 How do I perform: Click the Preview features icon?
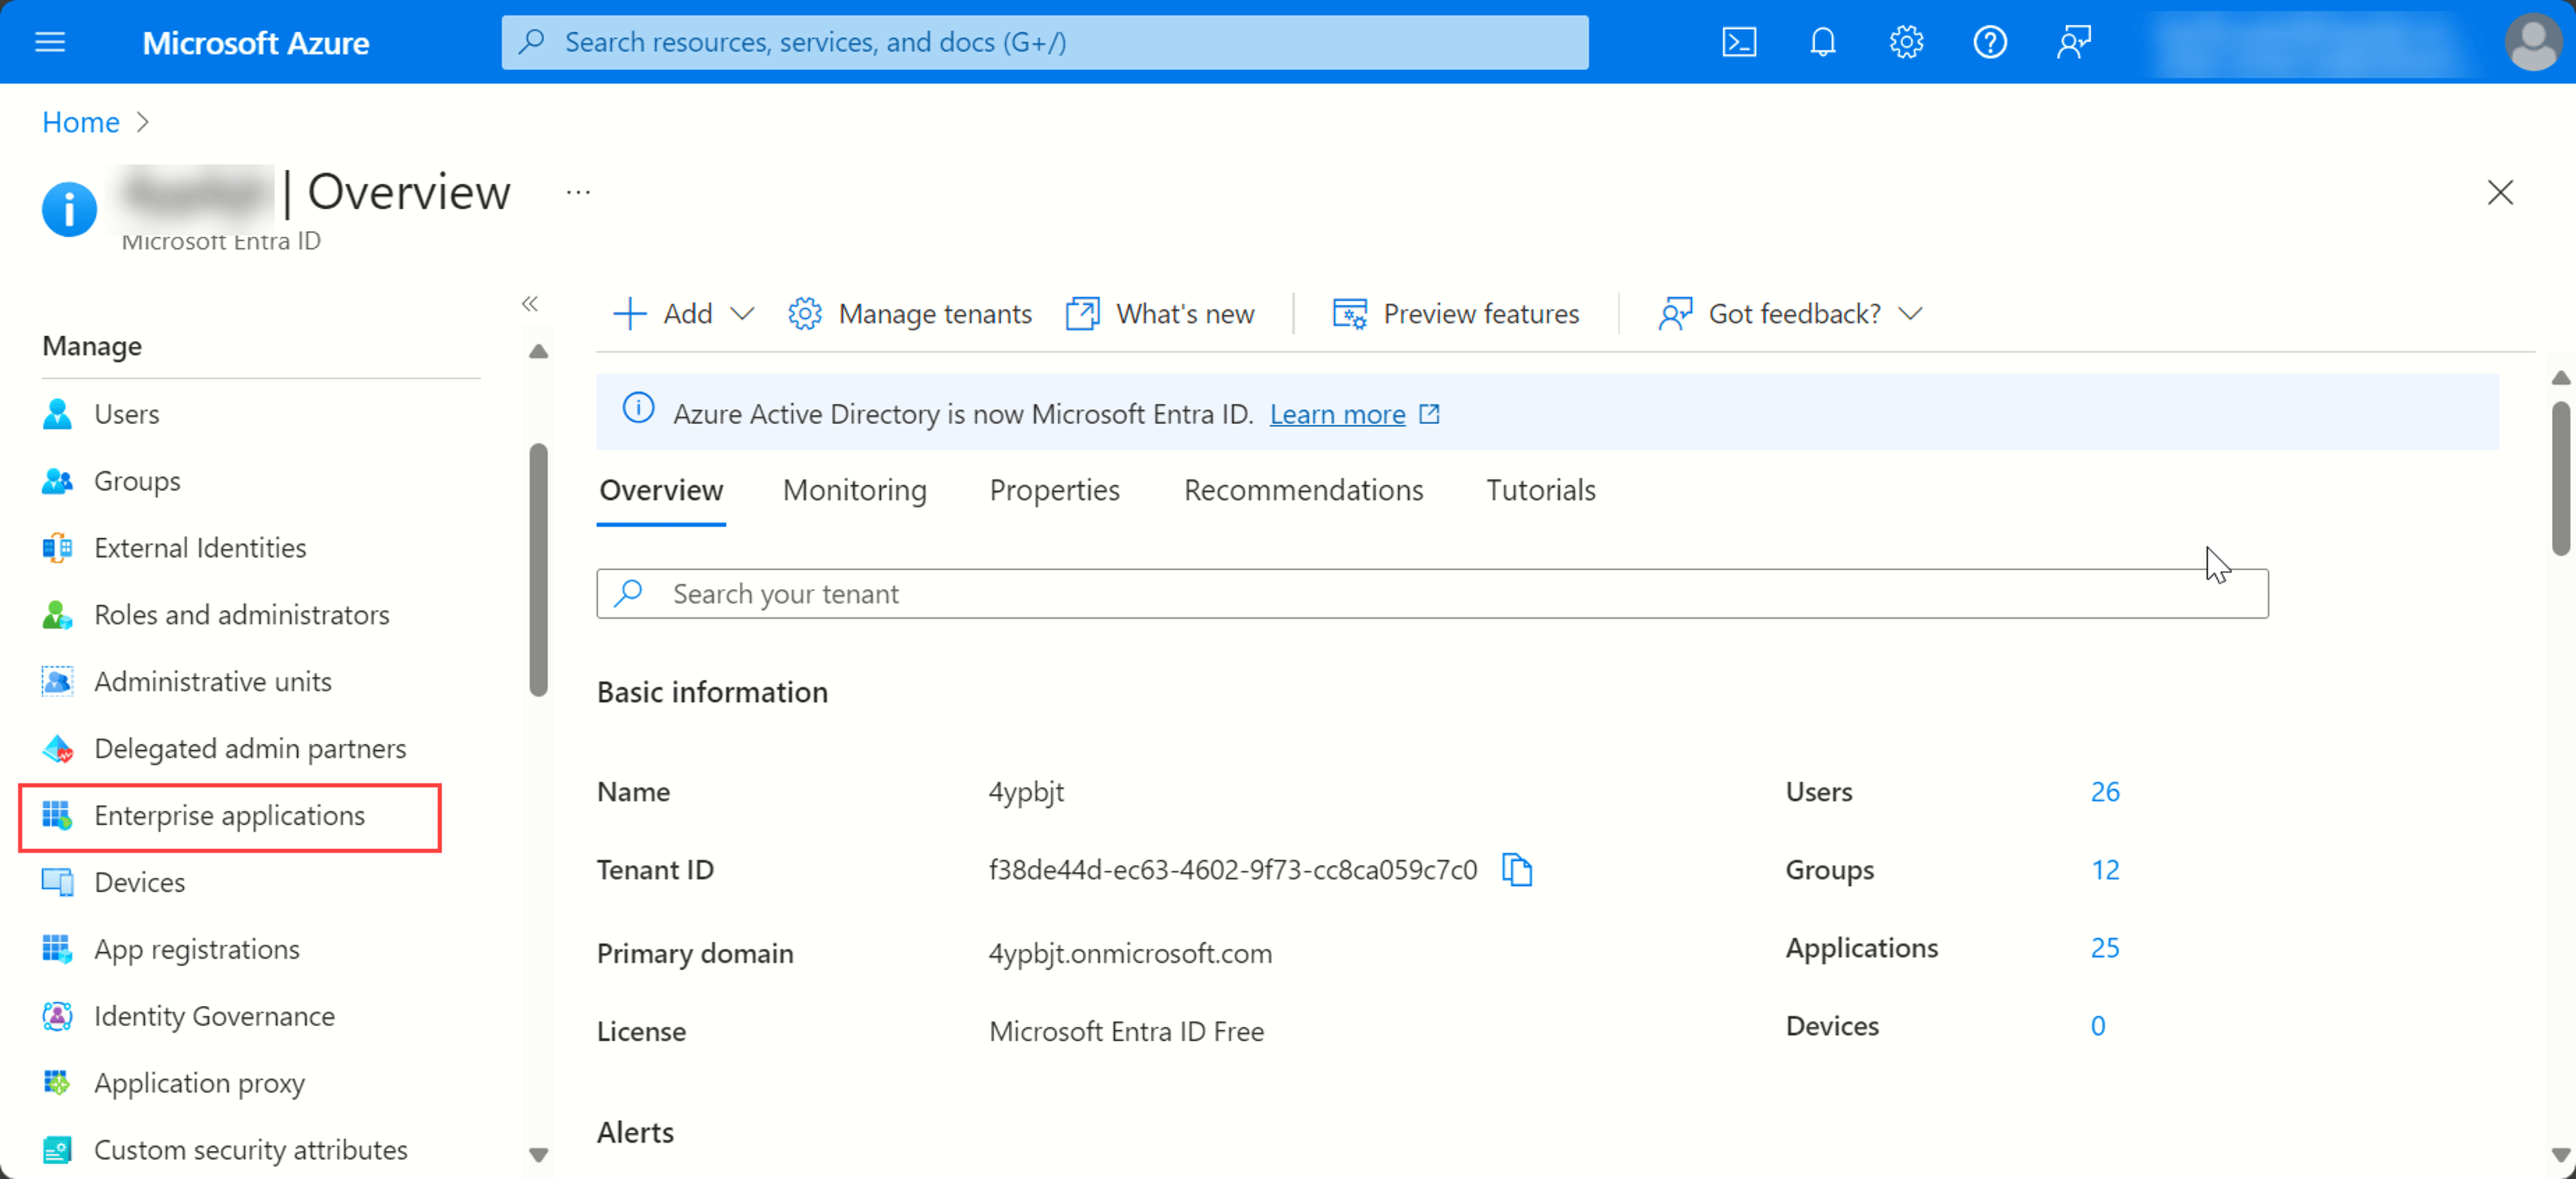[1349, 314]
